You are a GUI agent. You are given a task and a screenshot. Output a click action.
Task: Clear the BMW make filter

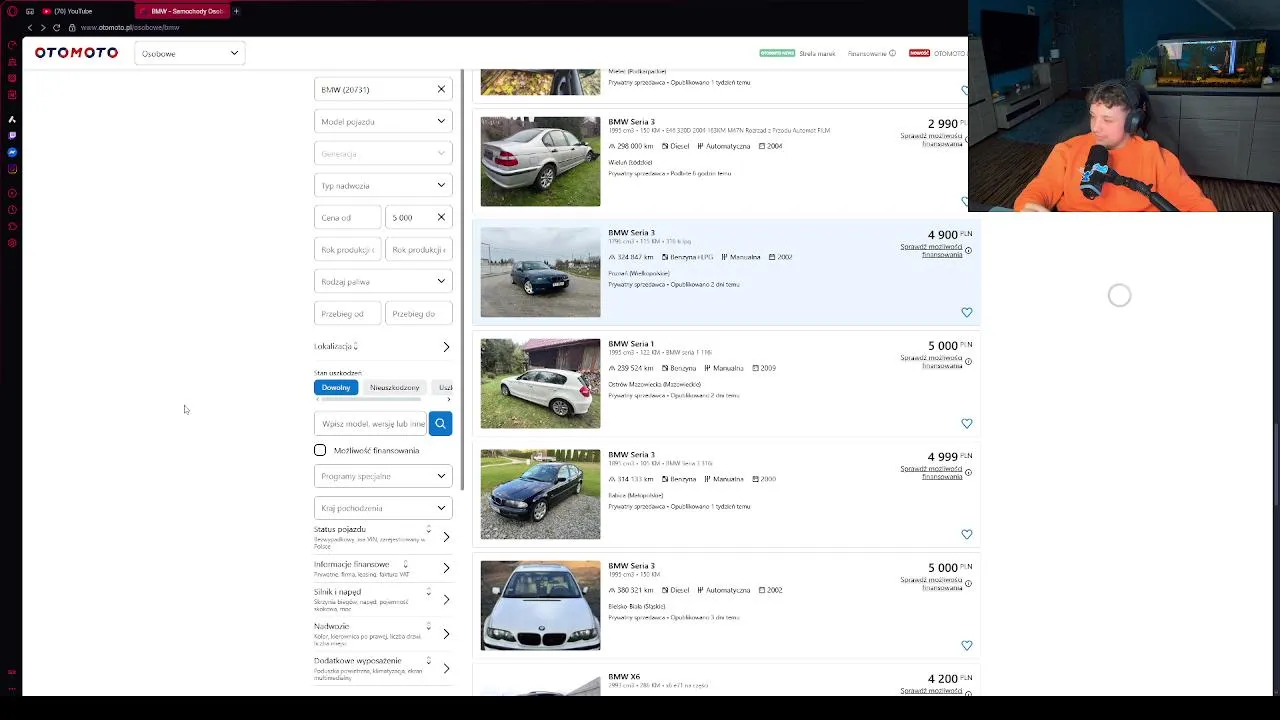point(441,89)
